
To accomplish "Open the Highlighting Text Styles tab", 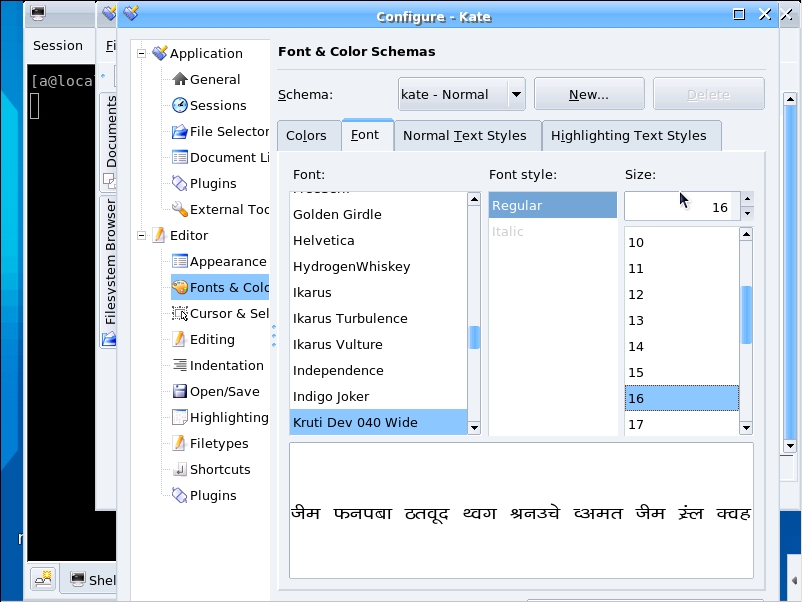I will 631,136.
